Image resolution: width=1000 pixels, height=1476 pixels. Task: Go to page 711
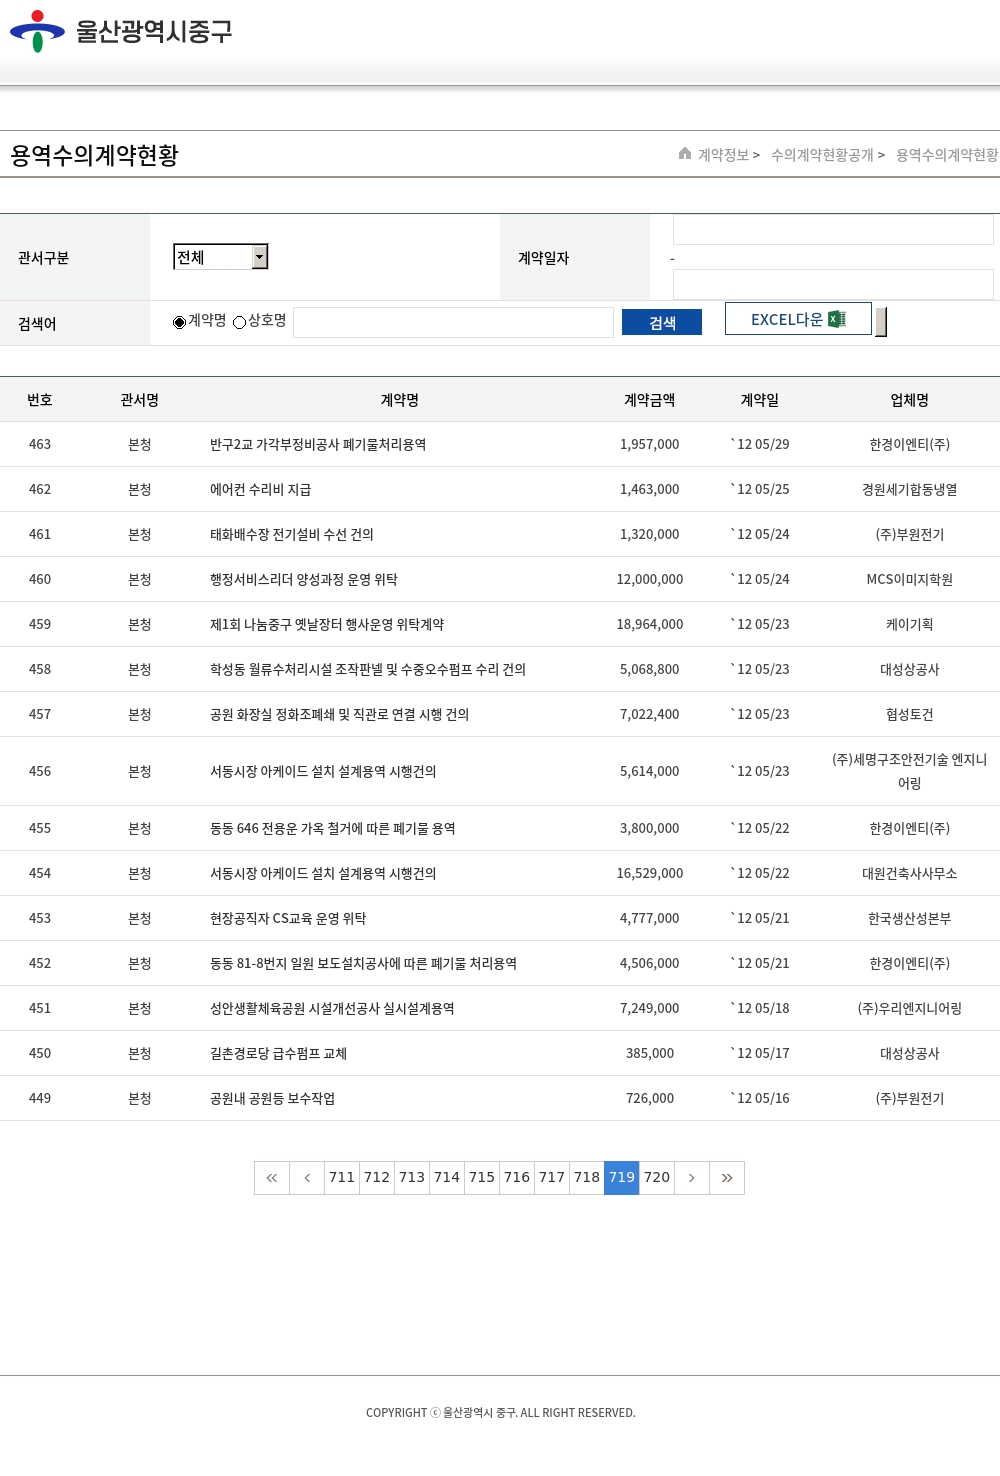coord(342,1178)
